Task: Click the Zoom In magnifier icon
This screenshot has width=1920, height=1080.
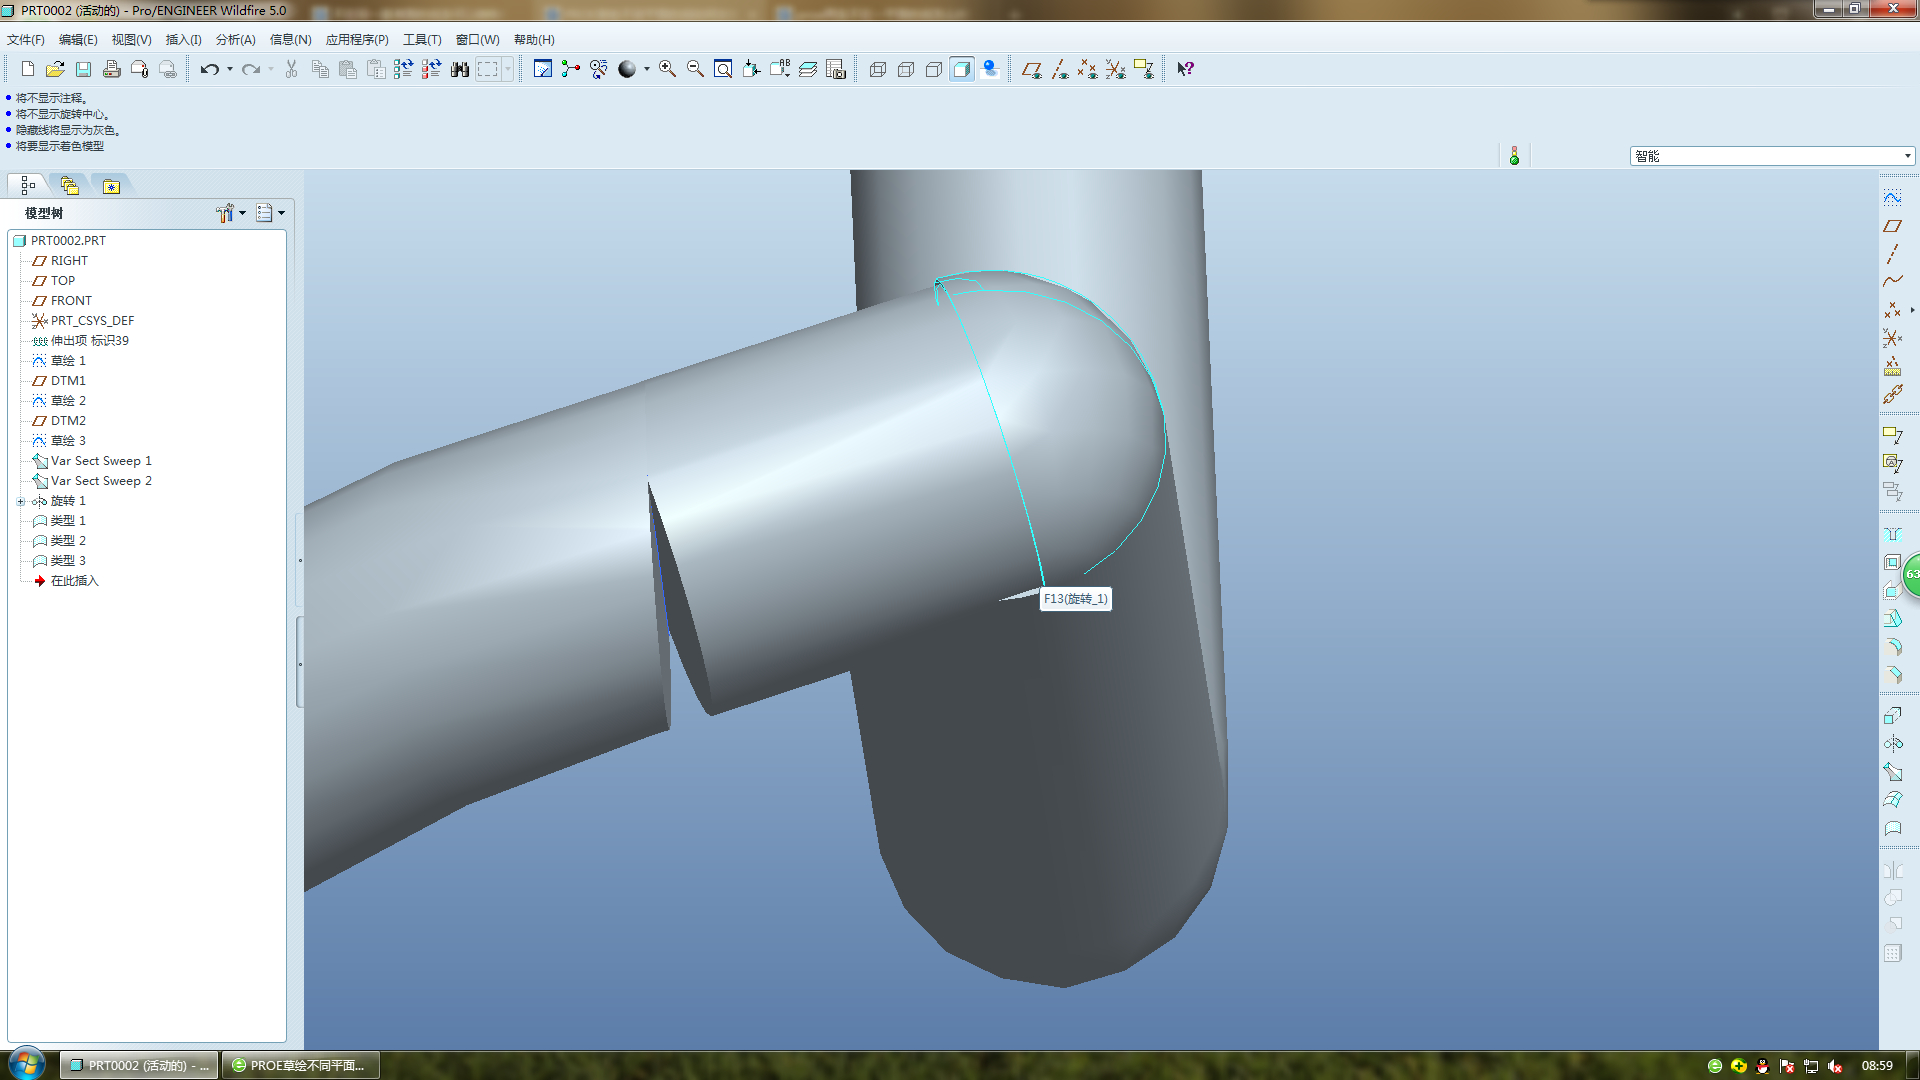Action: (667, 69)
